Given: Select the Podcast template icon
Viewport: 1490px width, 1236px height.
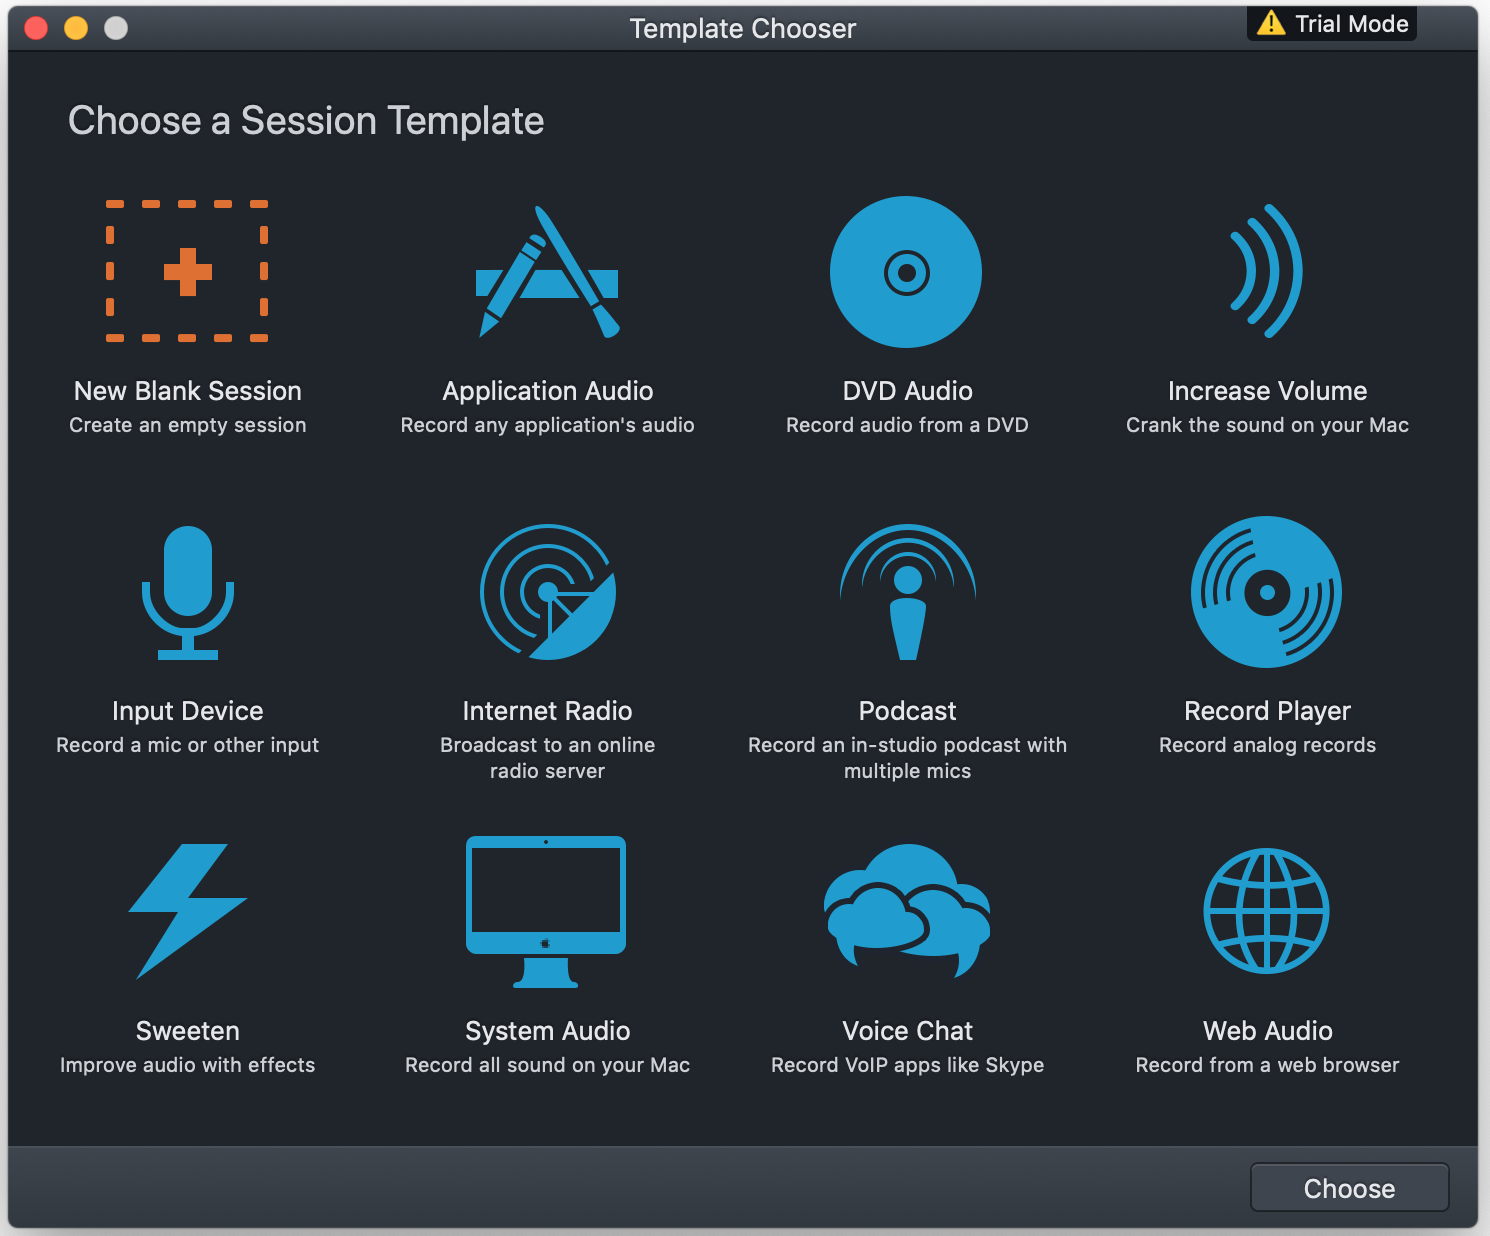Looking at the screenshot, I should click(x=906, y=592).
